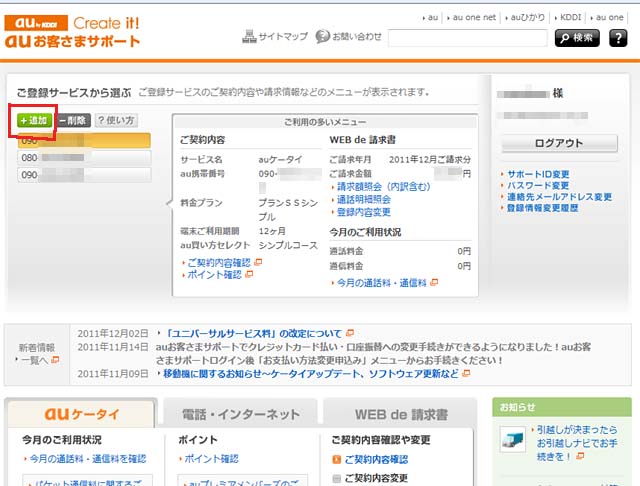Click the 検索 search button
Viewport: 640px width, 486px height.
[577, 38]
